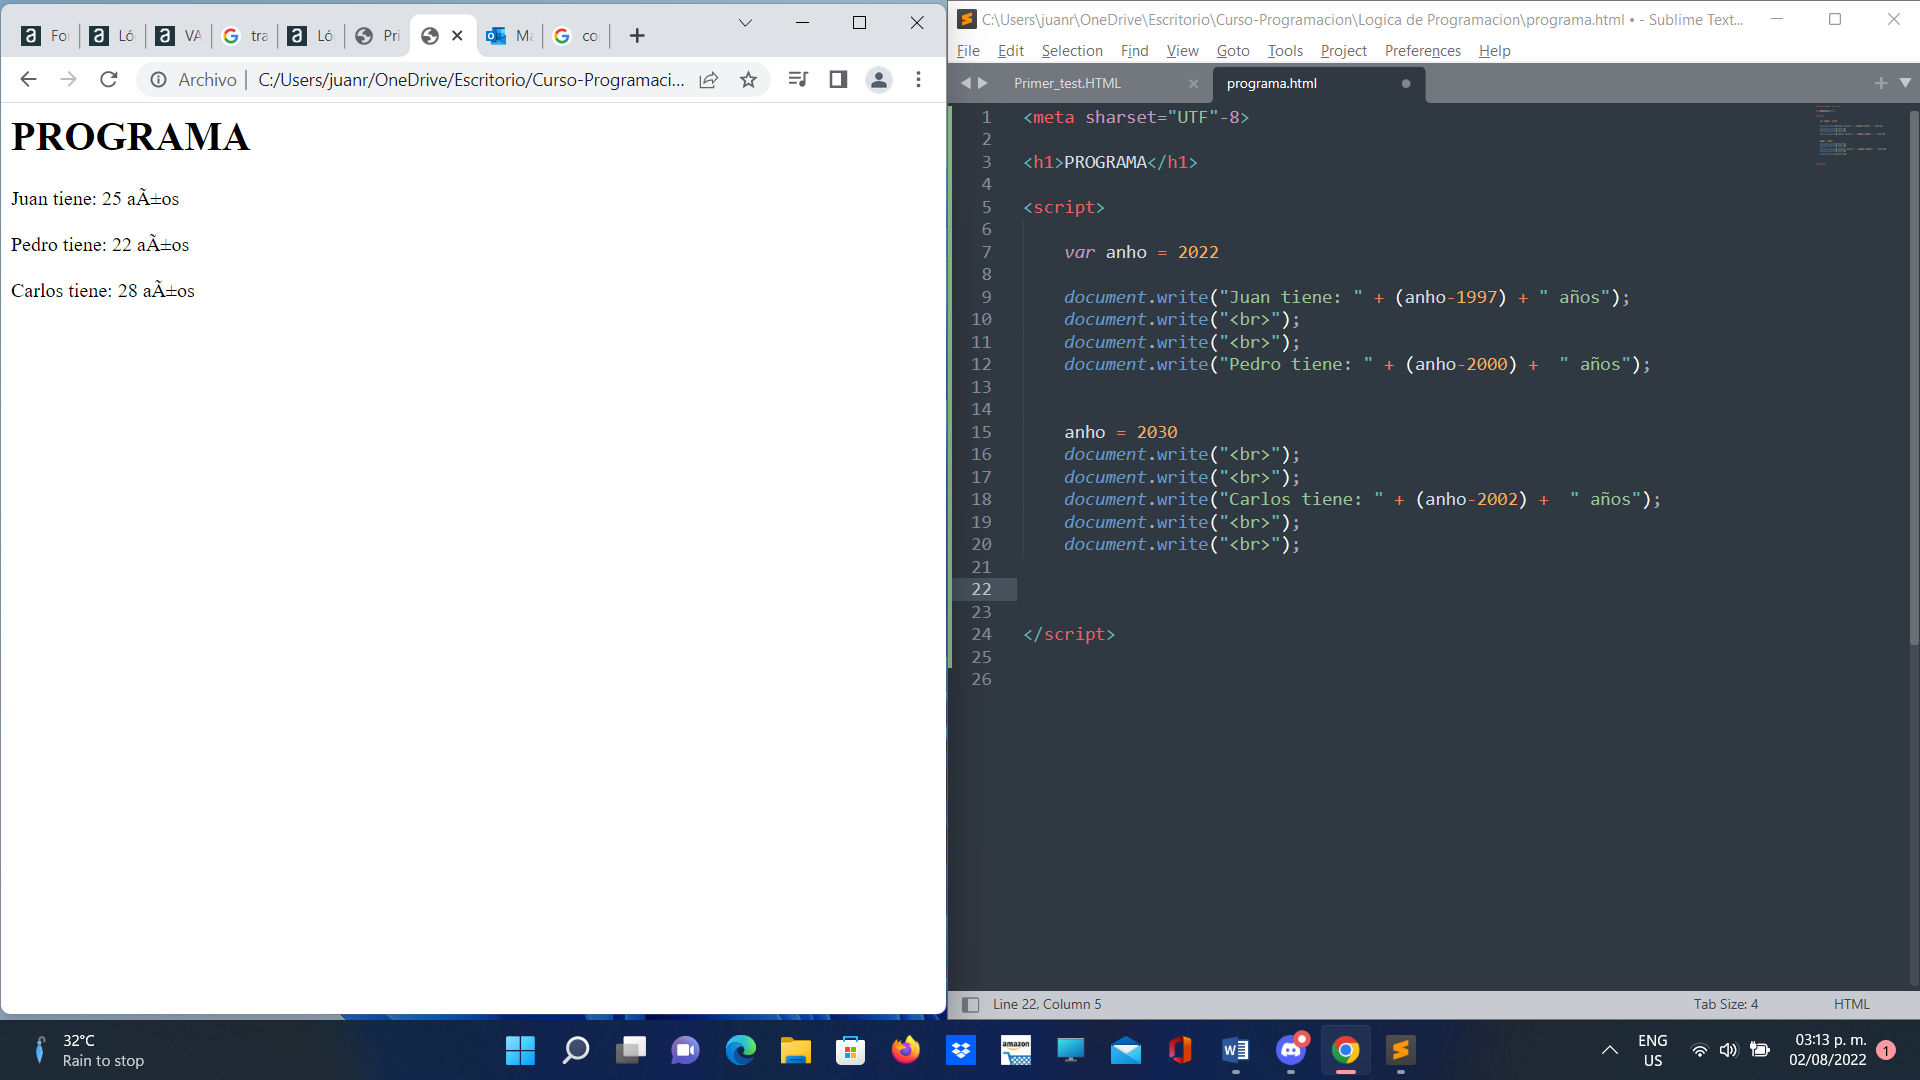The height and width of the screenshot is (1080, 1920).
Task: Open the Tools menu in Sublime Text
Action: [x=1284, y=50]
